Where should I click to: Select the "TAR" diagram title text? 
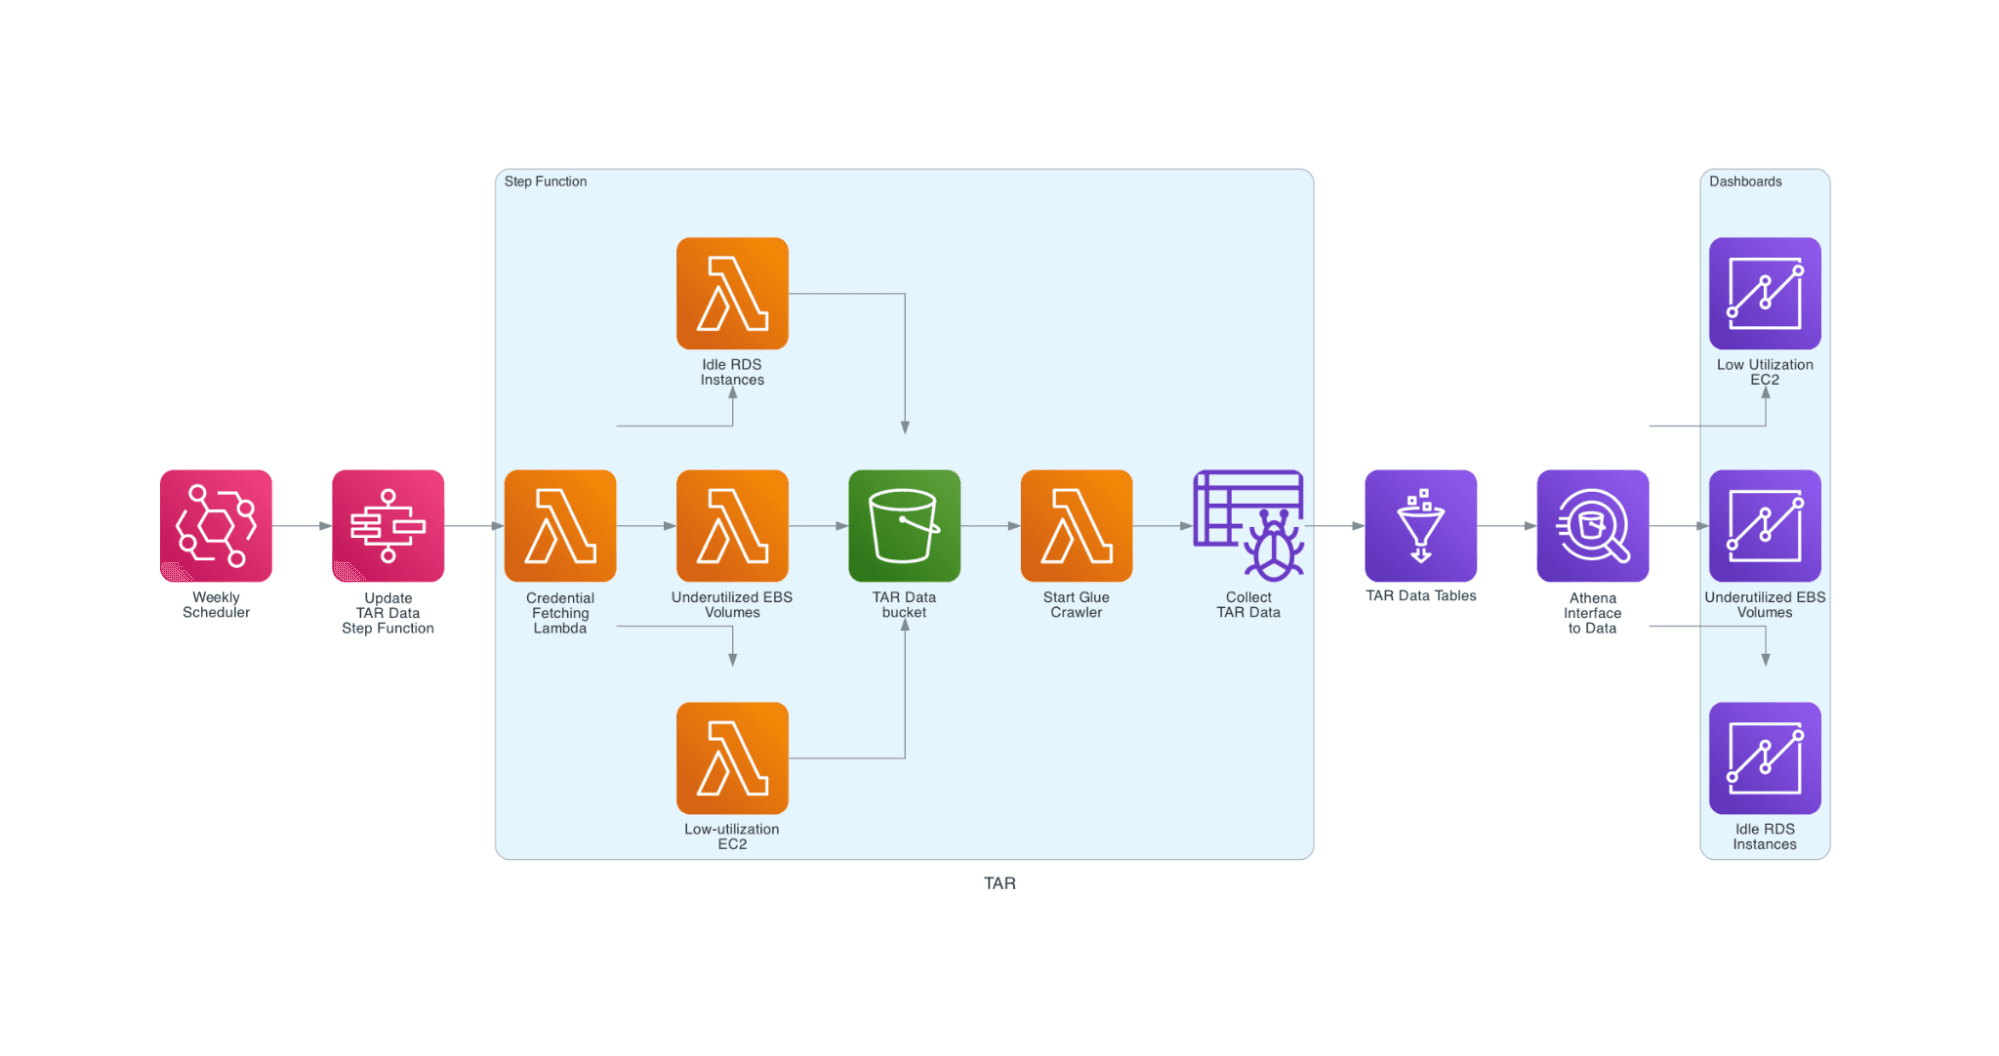[x=999, y=883]
